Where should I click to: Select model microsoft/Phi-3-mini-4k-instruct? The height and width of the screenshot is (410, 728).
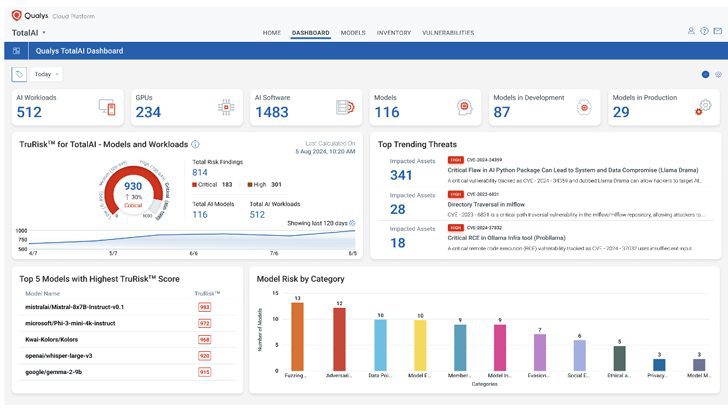click(70, 323)
